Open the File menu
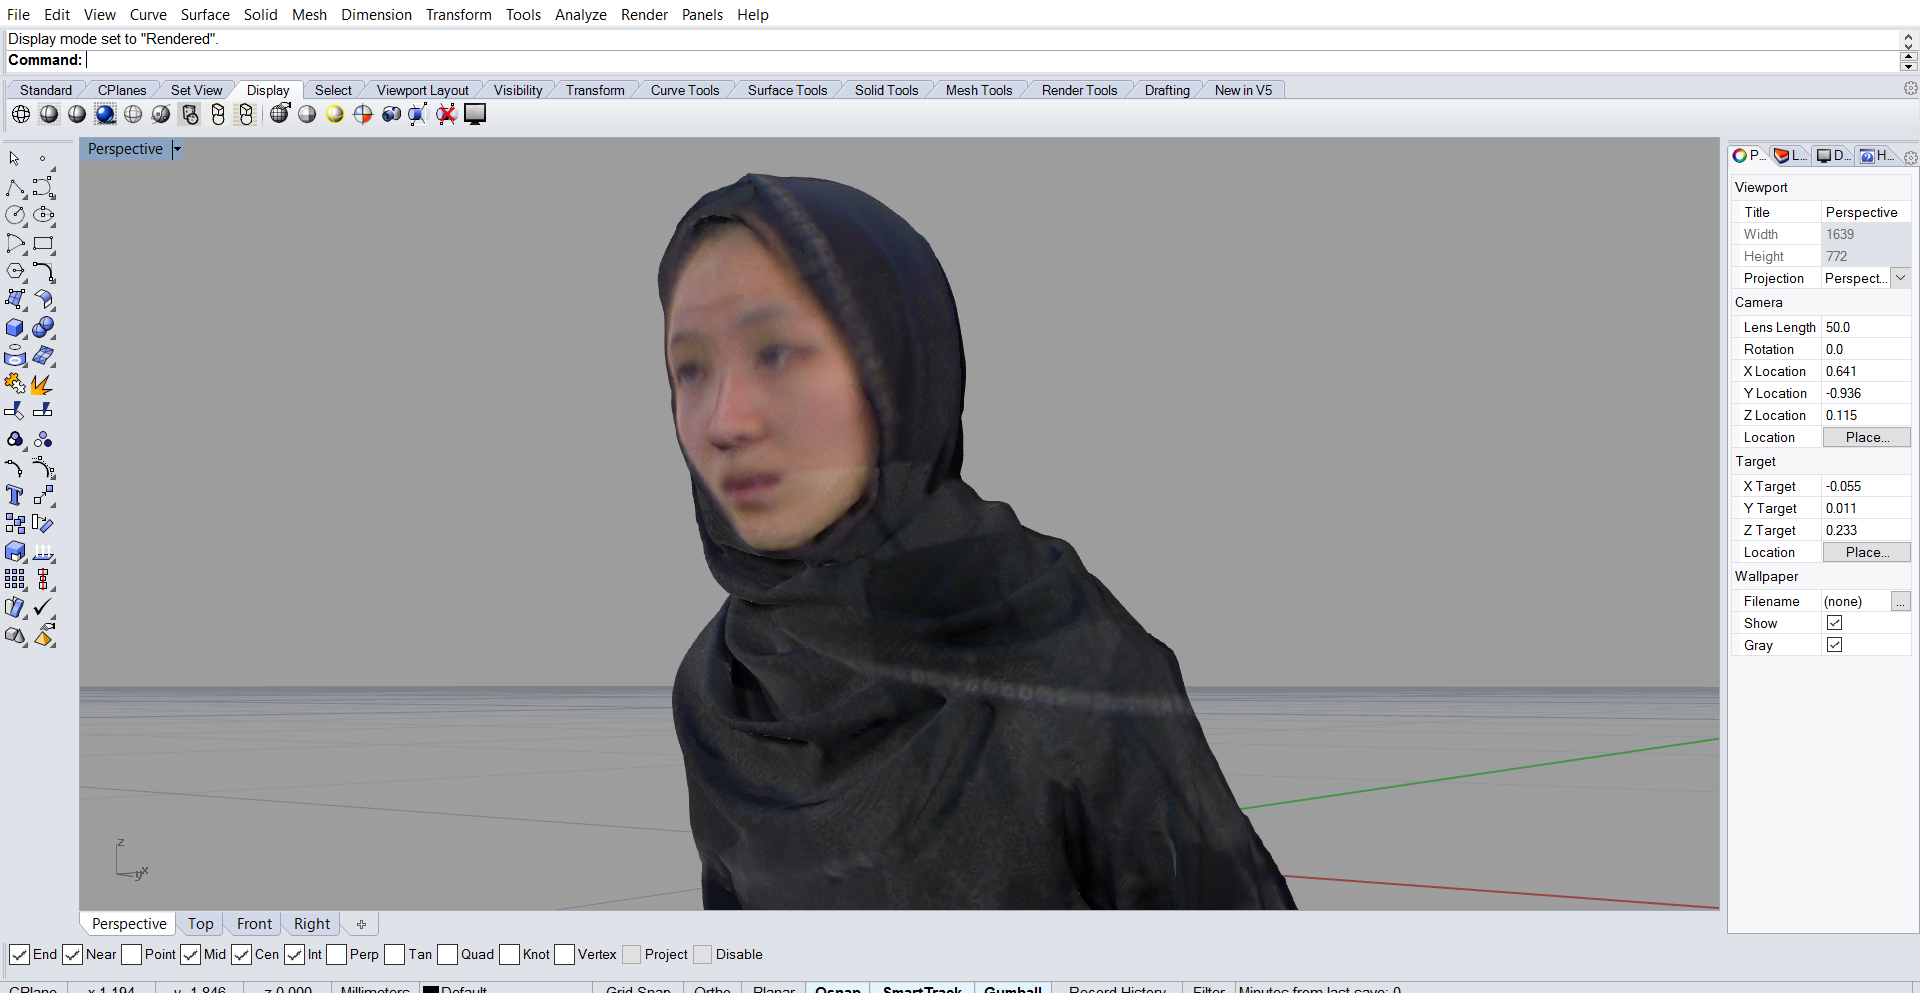This screenshot has width=1920, height=993. (x=18, y=14)
